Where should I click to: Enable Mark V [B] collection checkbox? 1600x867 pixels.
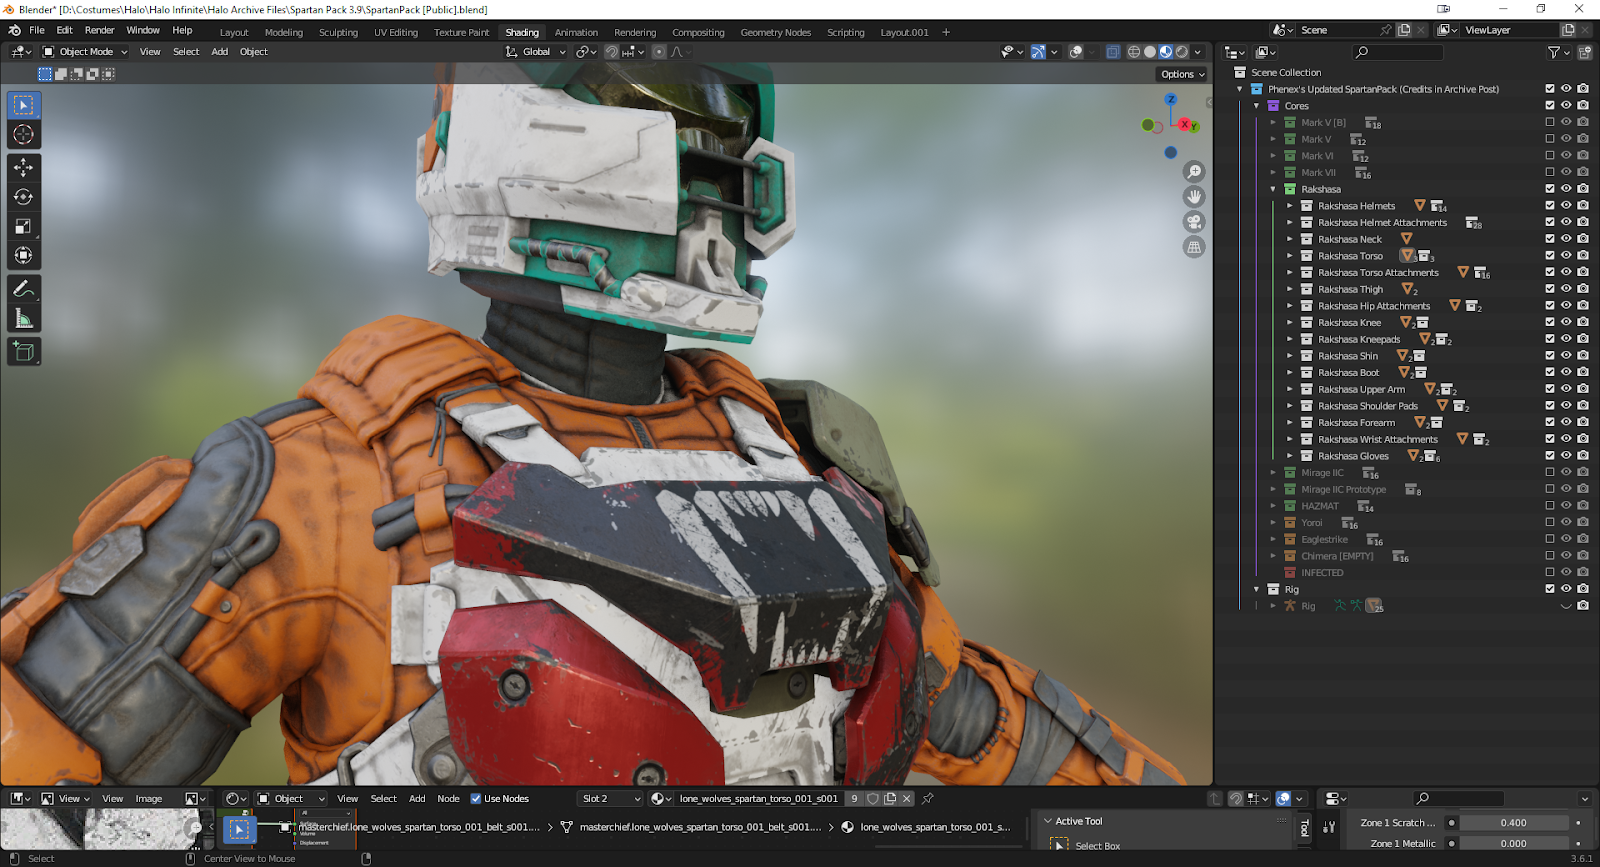pos(1550,122)
